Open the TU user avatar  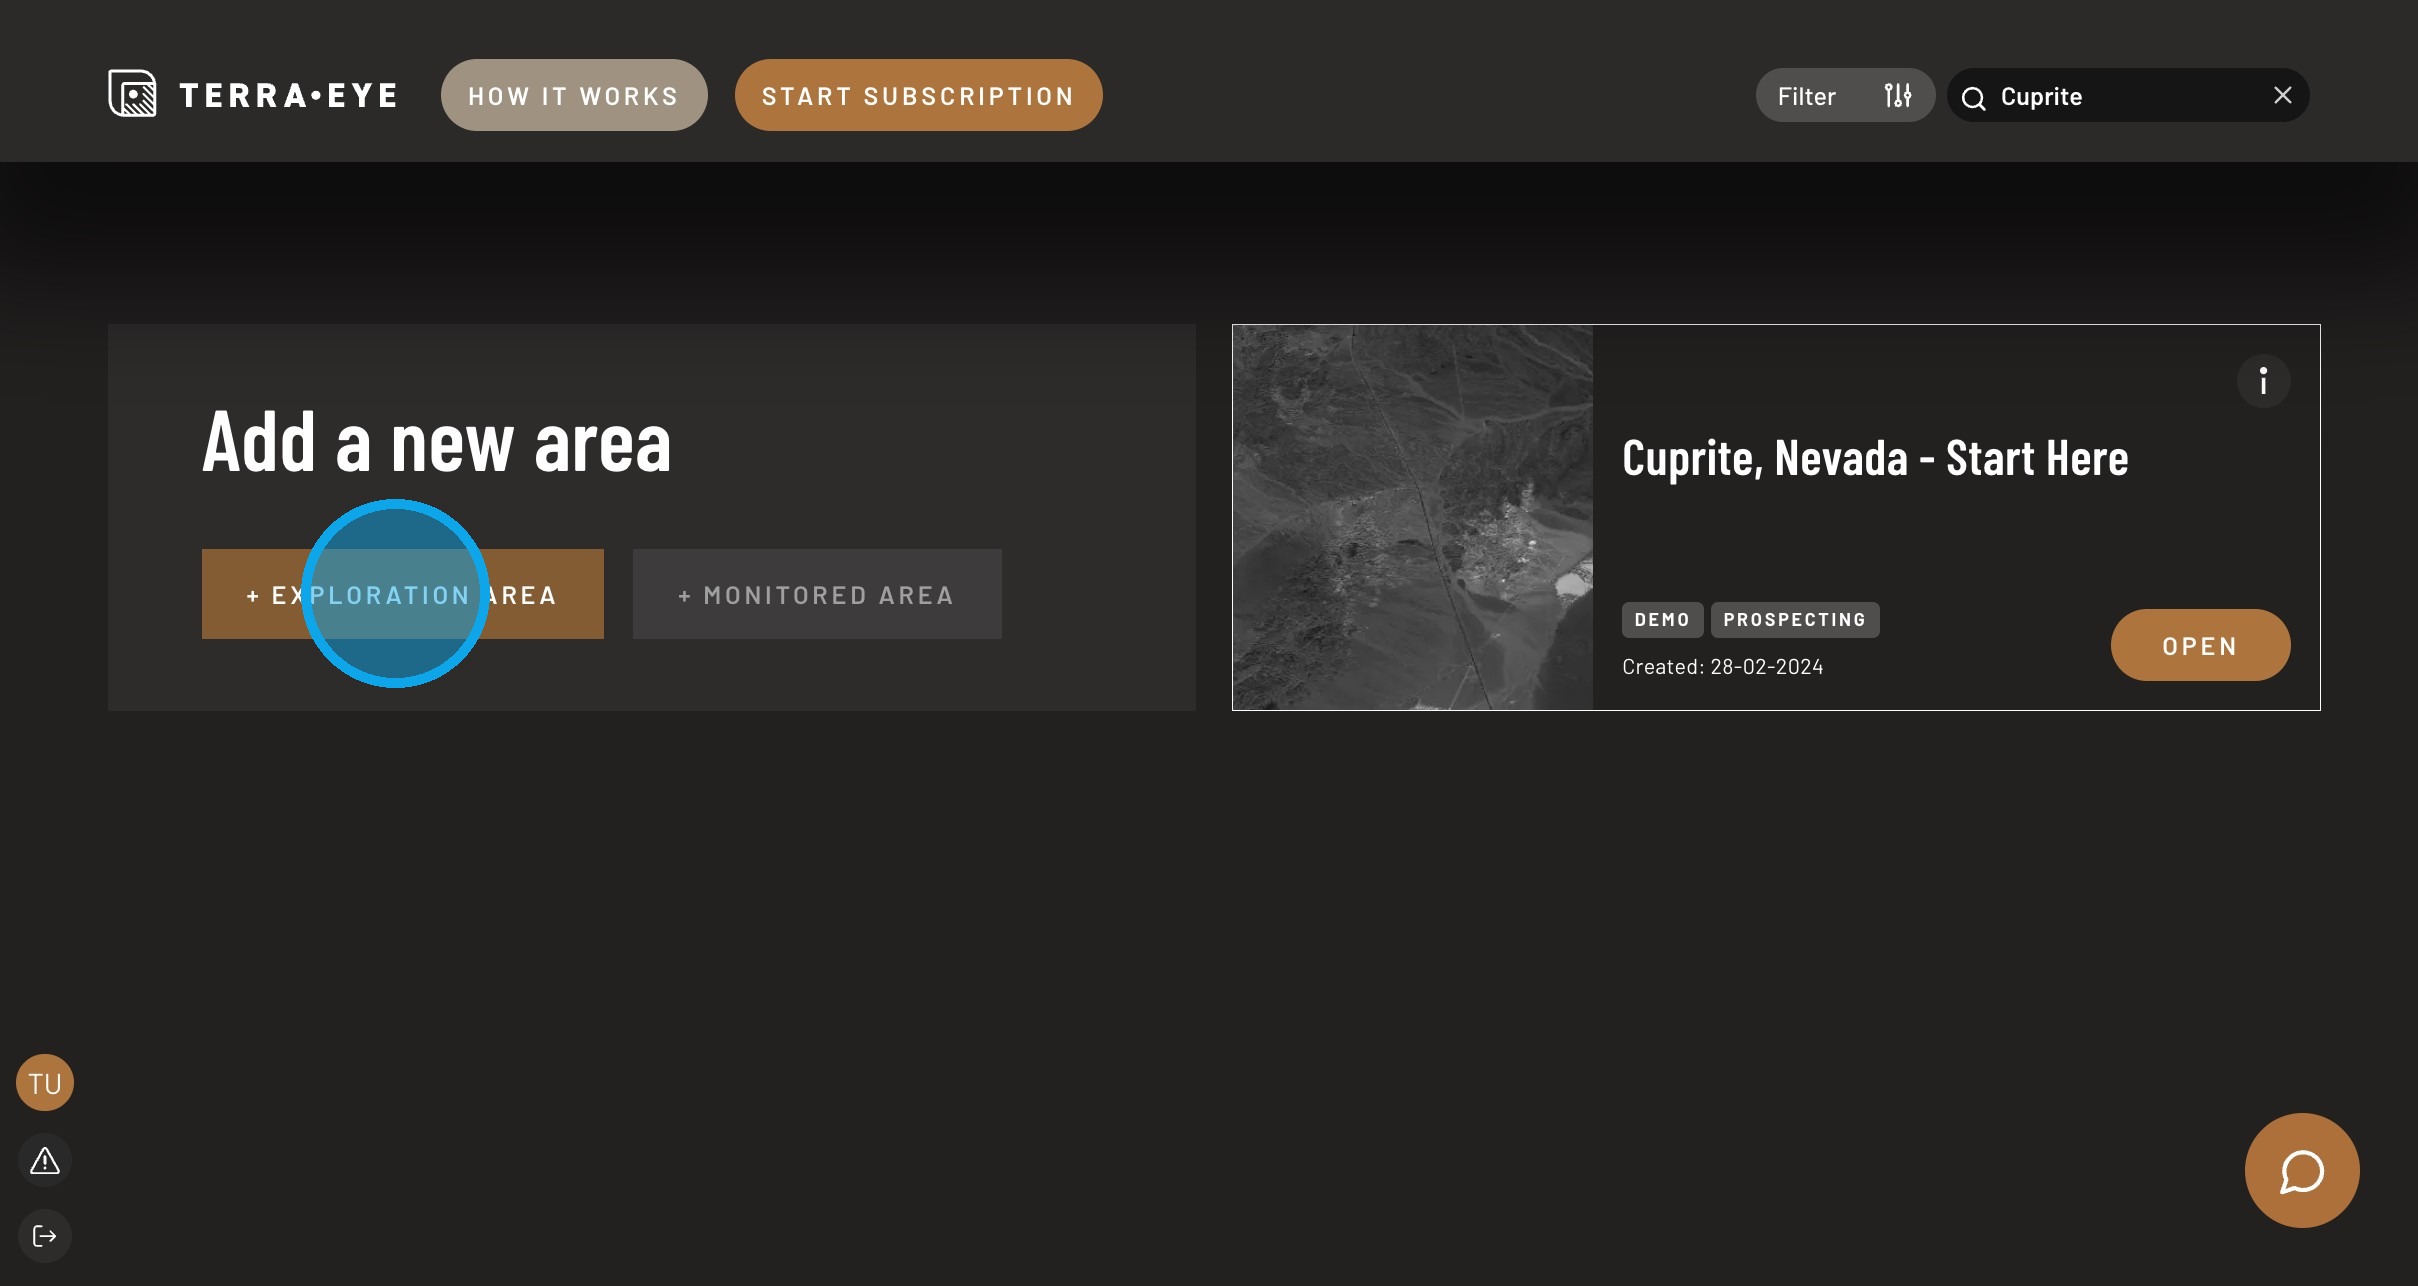point(45,1083)
